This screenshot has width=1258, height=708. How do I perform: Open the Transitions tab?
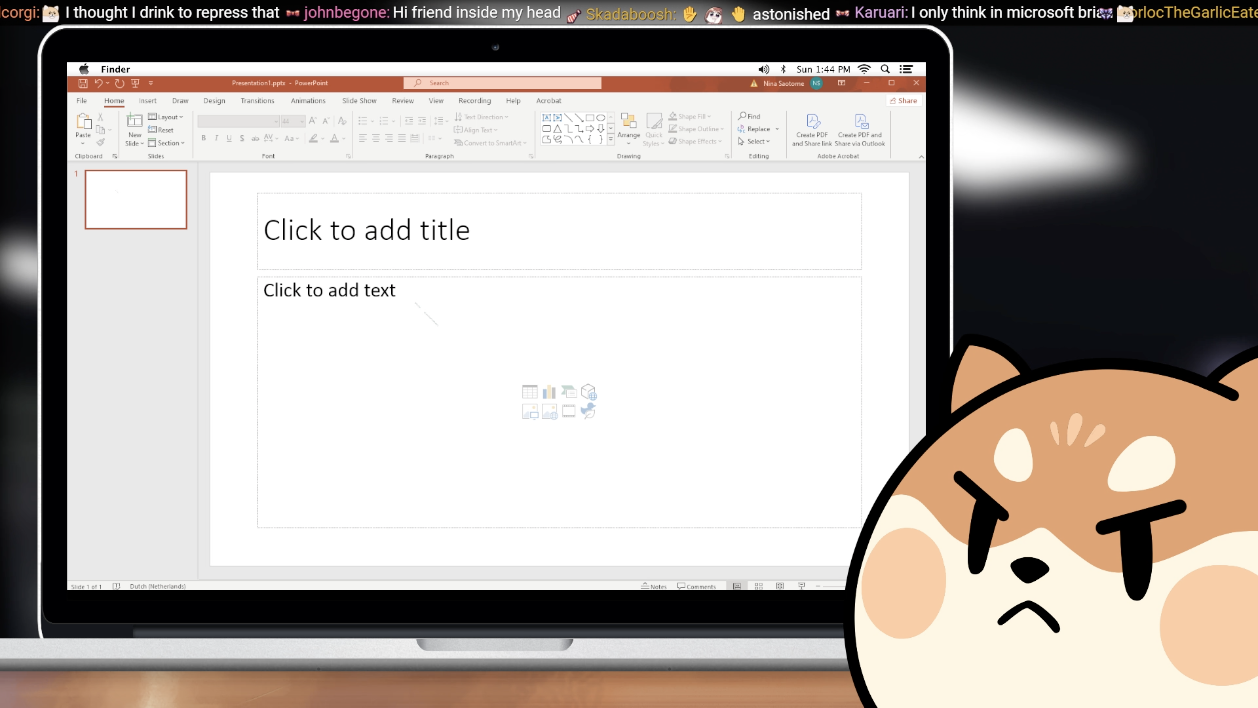coord(257,101)
